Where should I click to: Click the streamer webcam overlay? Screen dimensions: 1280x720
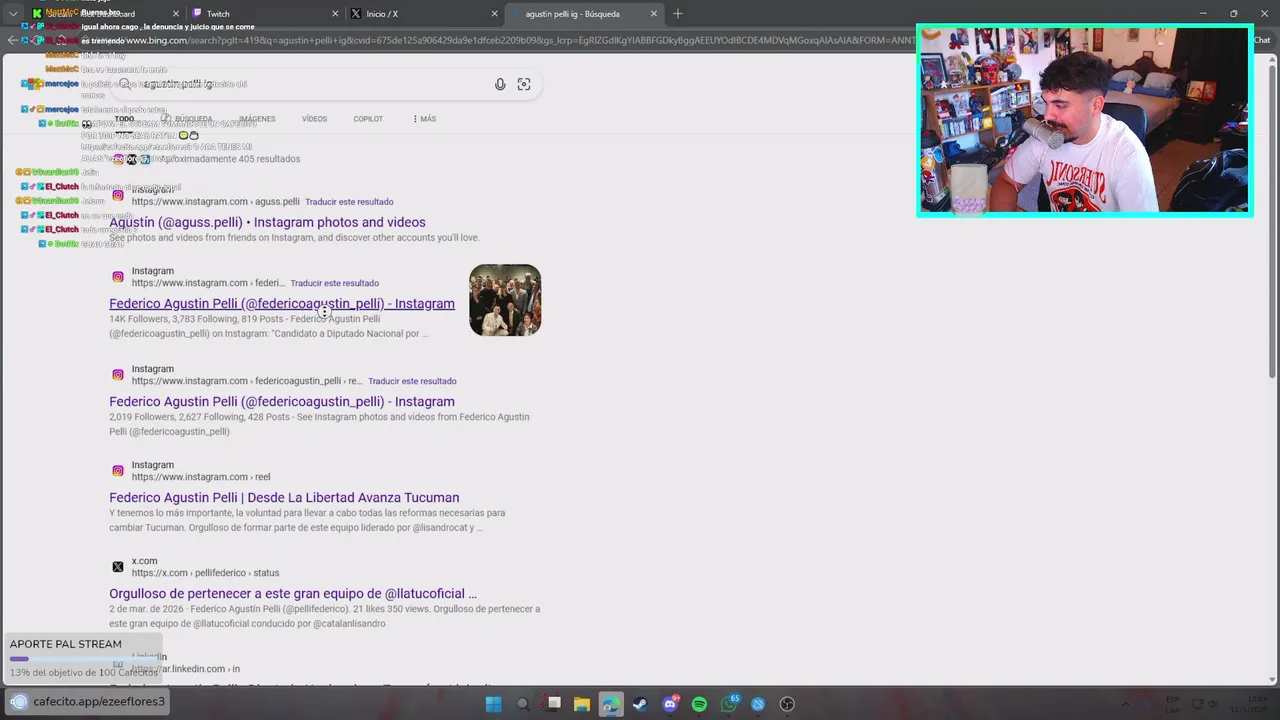pyautogui.click(x=1084, y=120)
